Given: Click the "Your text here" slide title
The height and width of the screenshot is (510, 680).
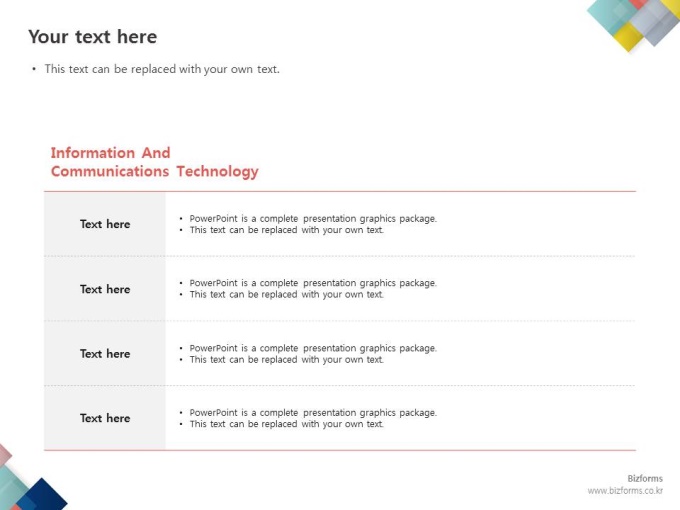Looking at the screenshot, I should pyautogui.click(x=92, y=37).
